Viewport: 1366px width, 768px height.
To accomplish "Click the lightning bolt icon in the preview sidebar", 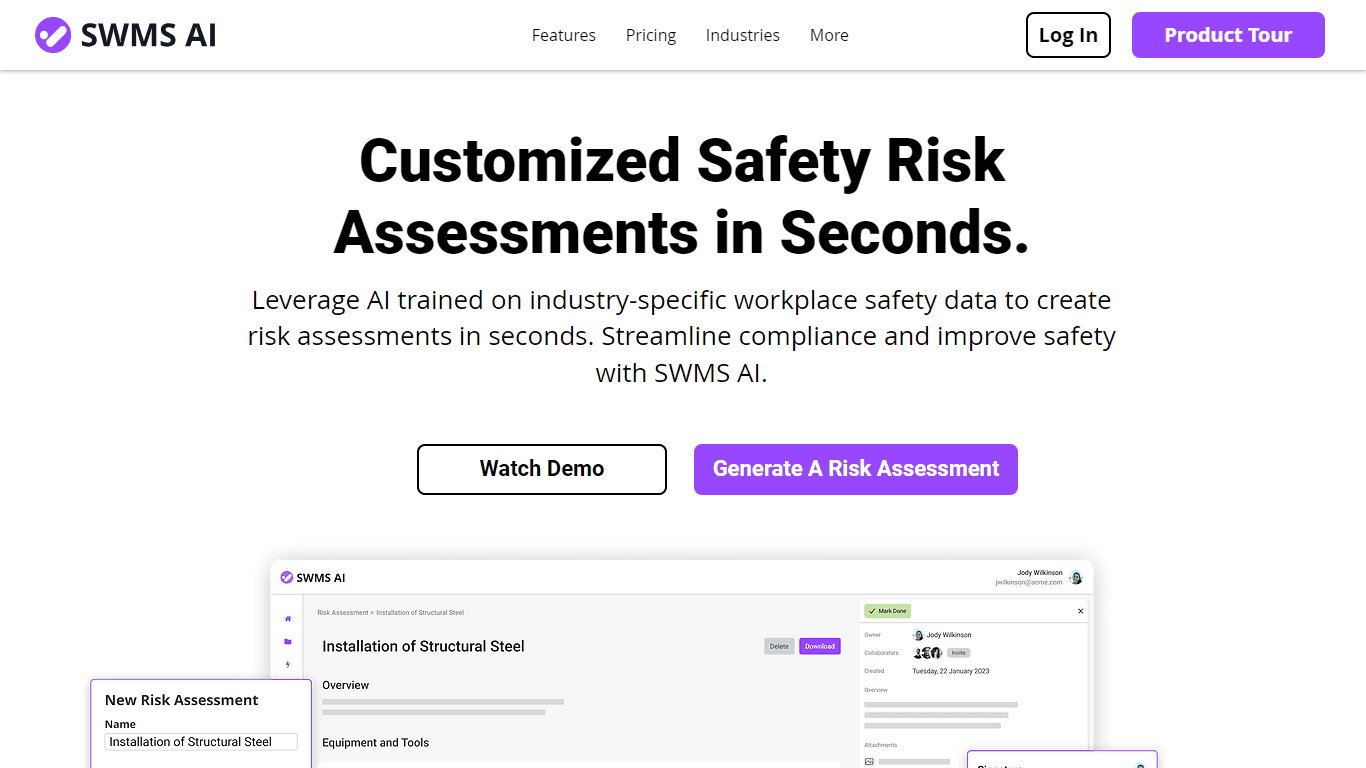I will click(288, 664).
